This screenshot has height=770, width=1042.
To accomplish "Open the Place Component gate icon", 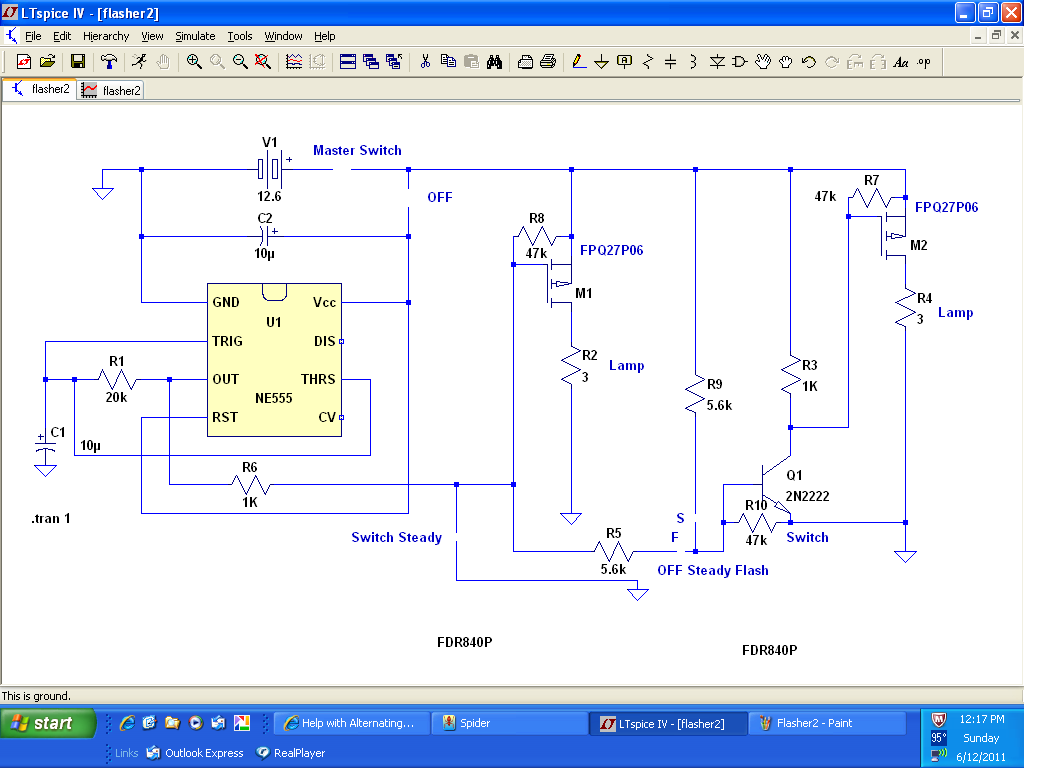I will tap(740, 62).
